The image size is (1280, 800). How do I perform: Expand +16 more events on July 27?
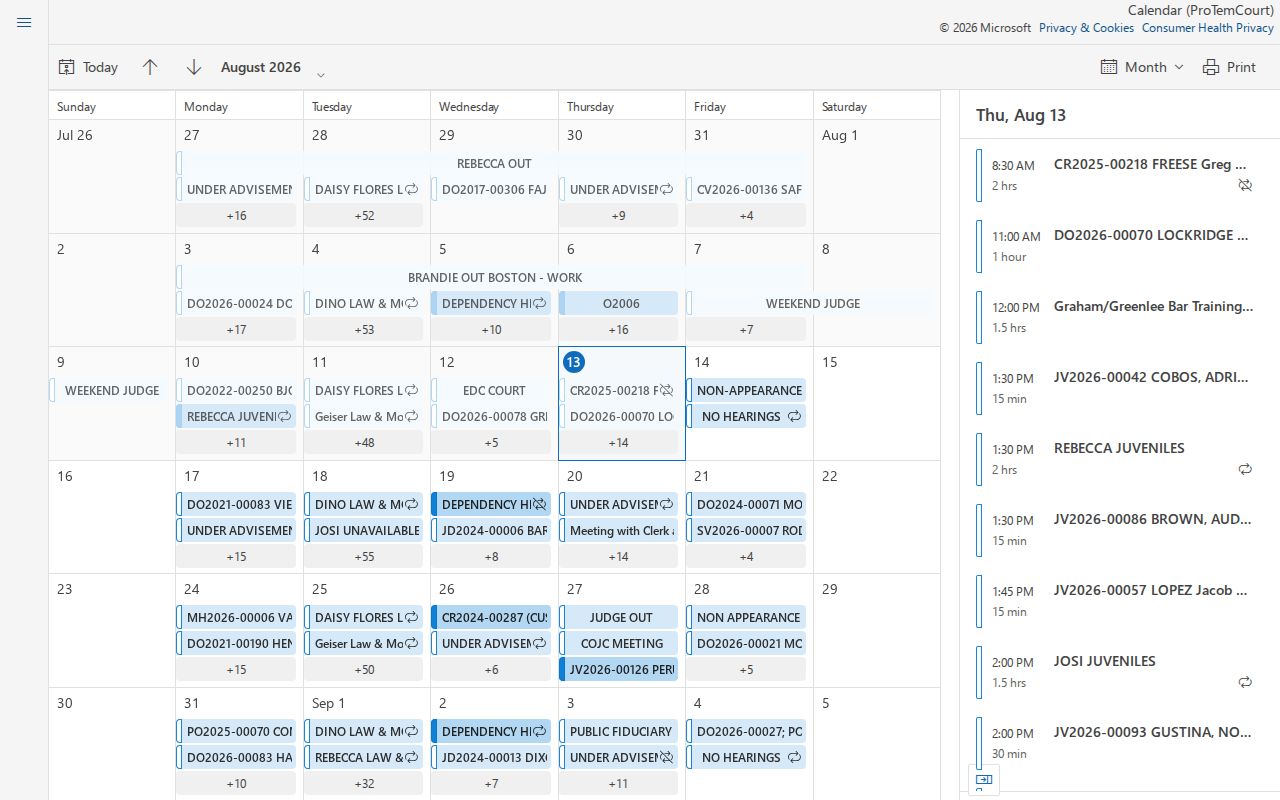[236, 216]
